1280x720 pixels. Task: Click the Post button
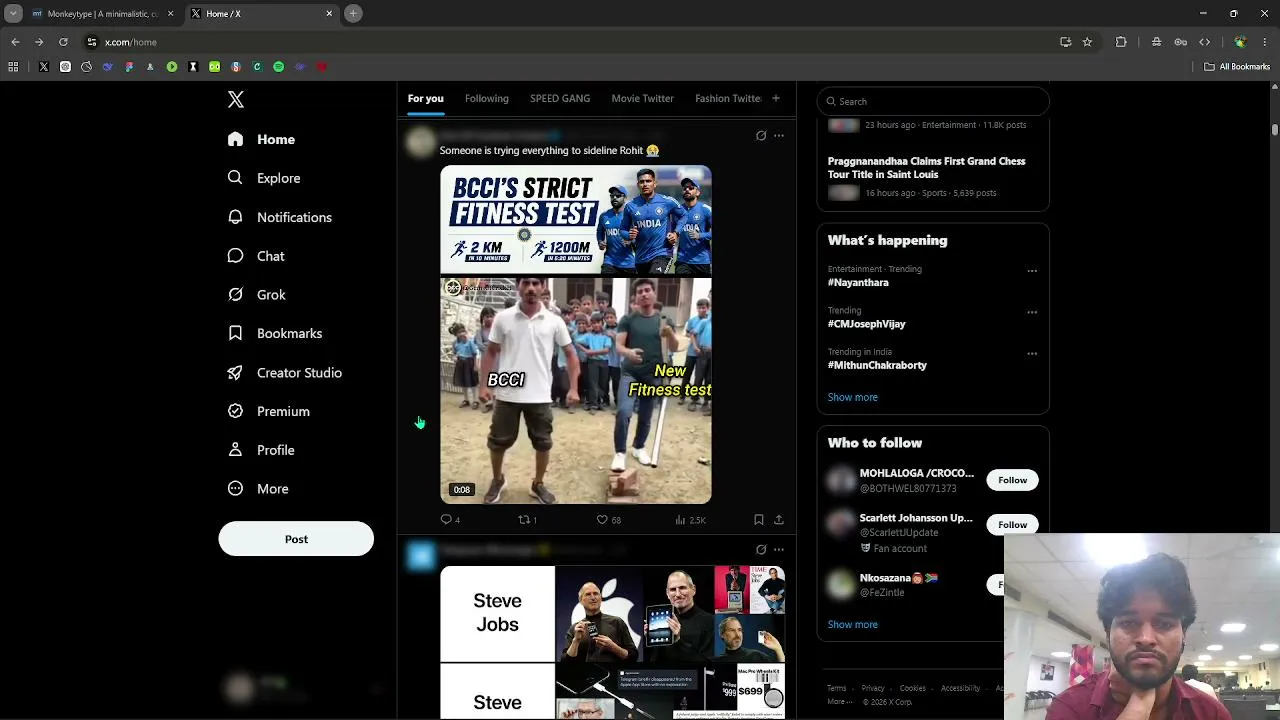pyautogui.click(x=296, y=539)
